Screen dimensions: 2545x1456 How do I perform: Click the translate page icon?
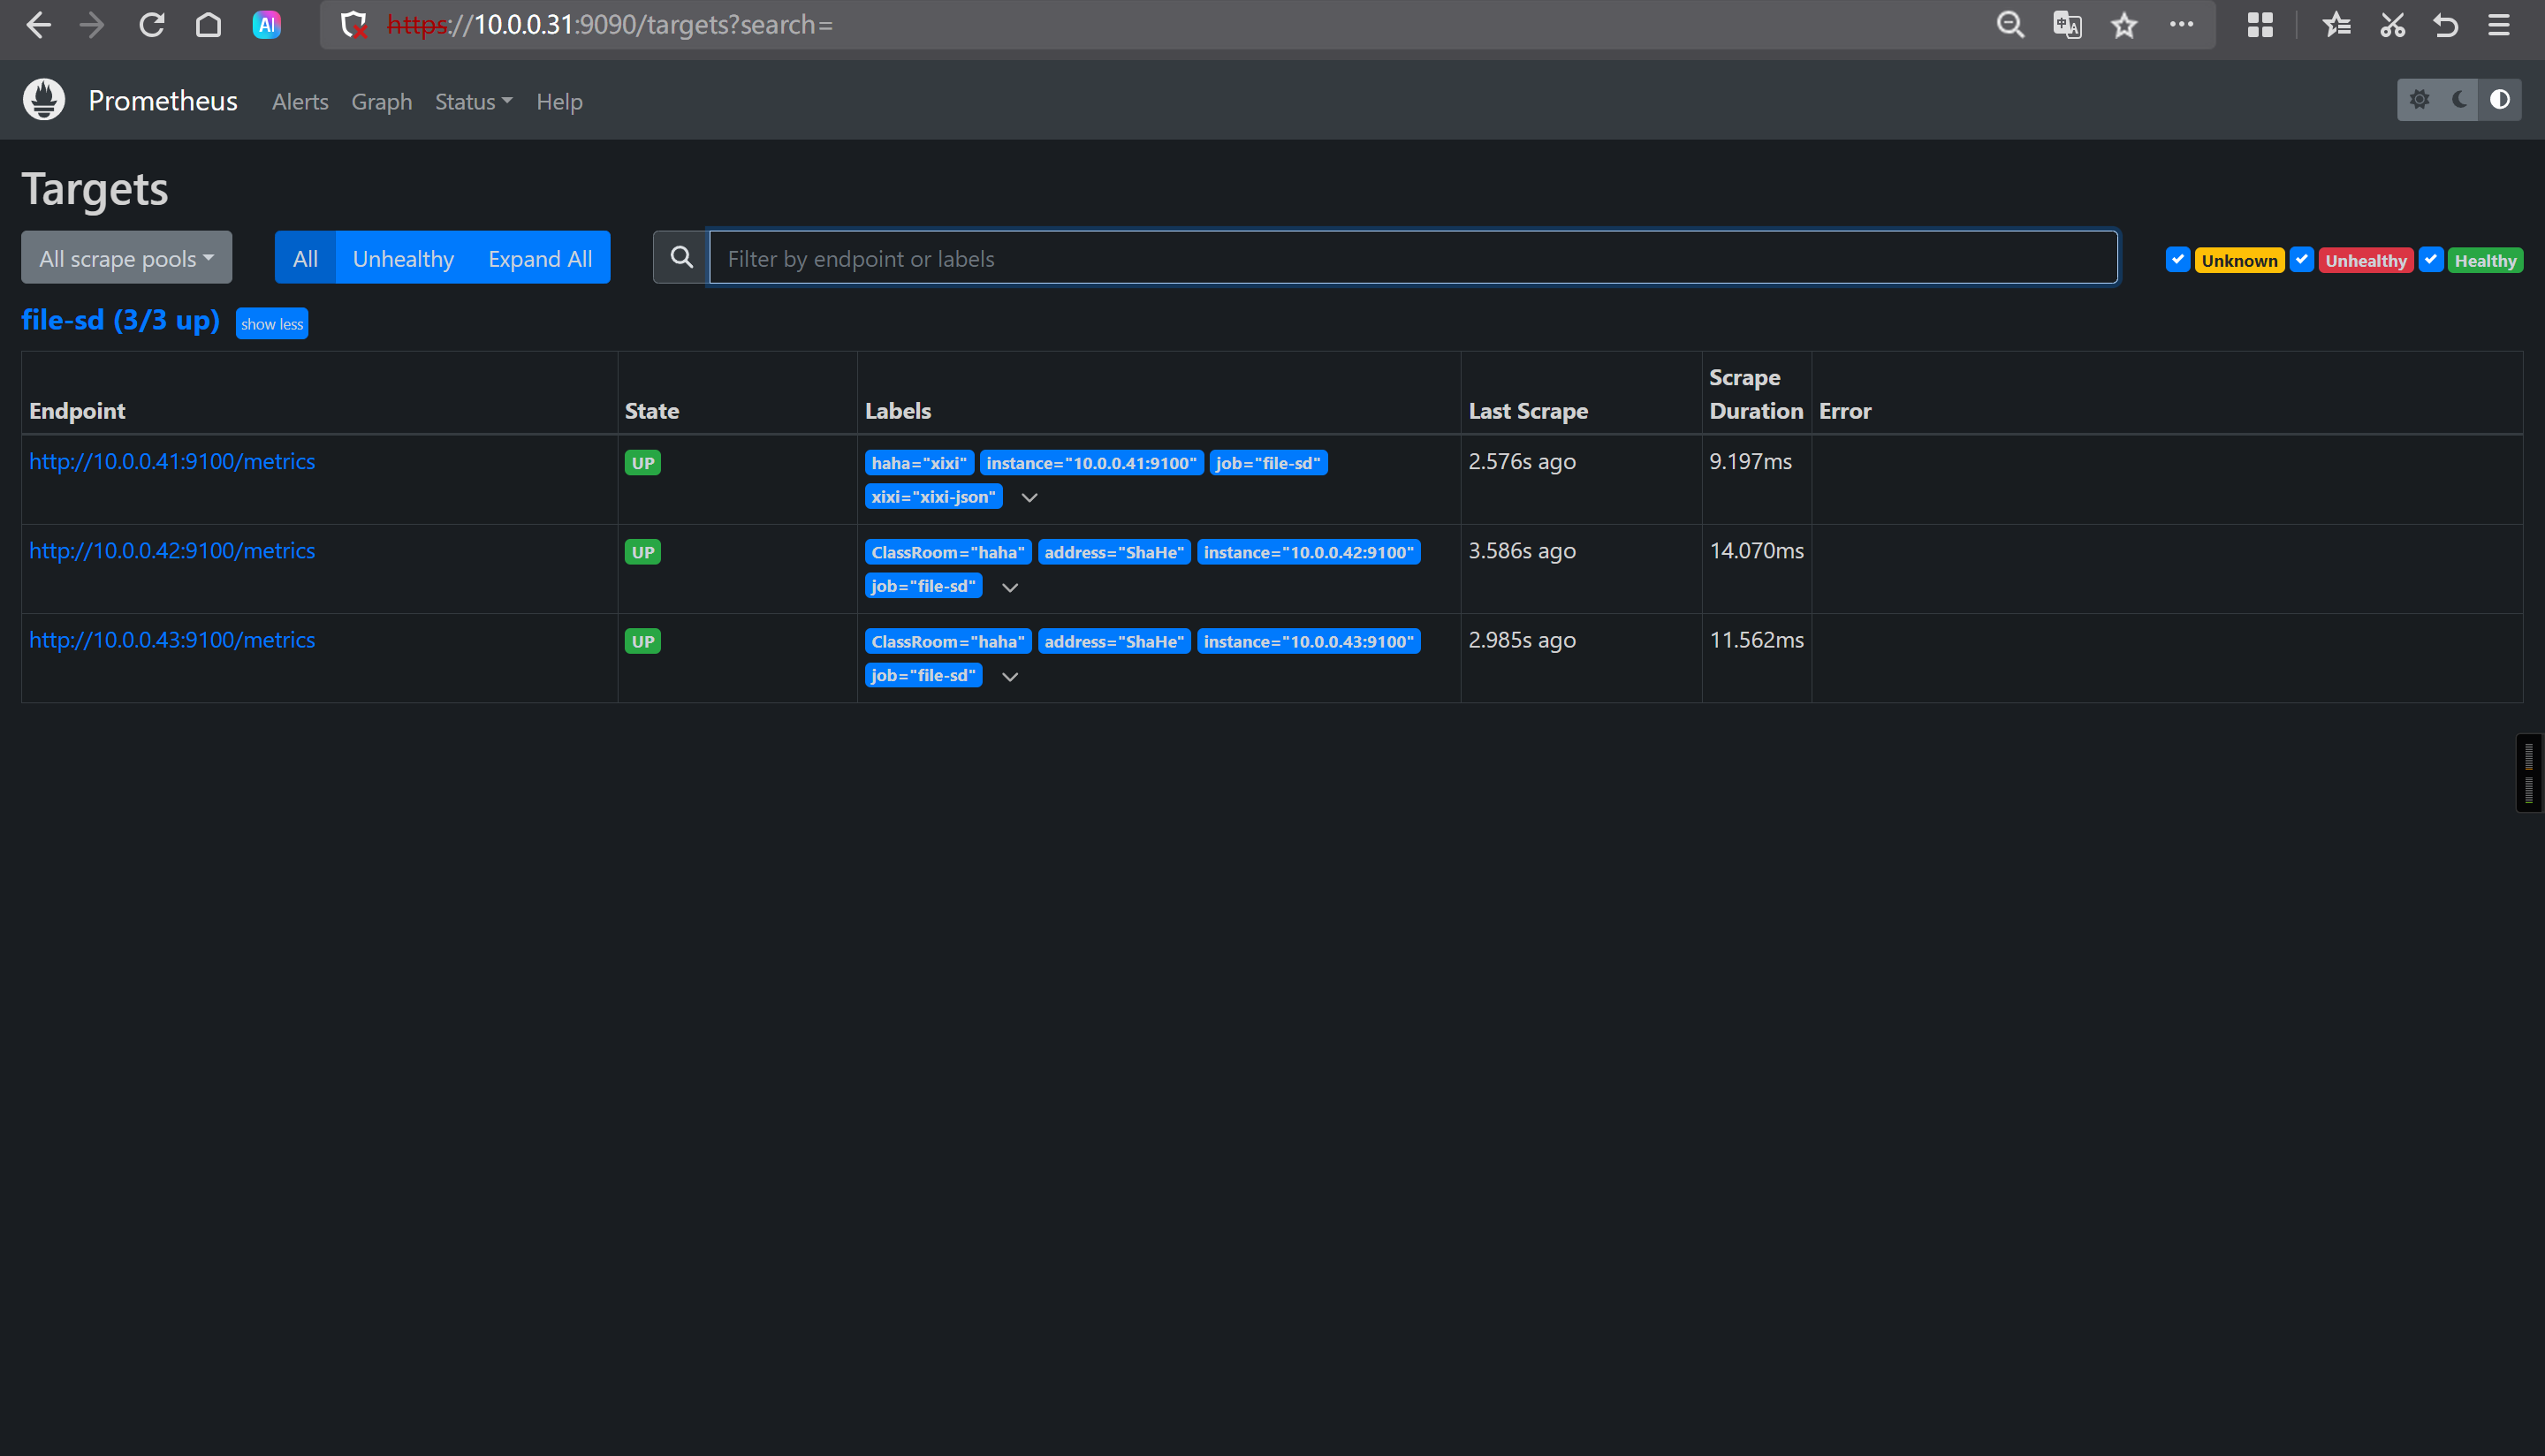2067,25
